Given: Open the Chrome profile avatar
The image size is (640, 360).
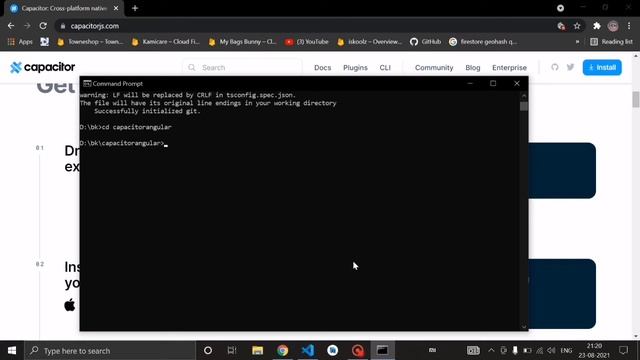Looking at the screenshot, I should coord(613,26).
